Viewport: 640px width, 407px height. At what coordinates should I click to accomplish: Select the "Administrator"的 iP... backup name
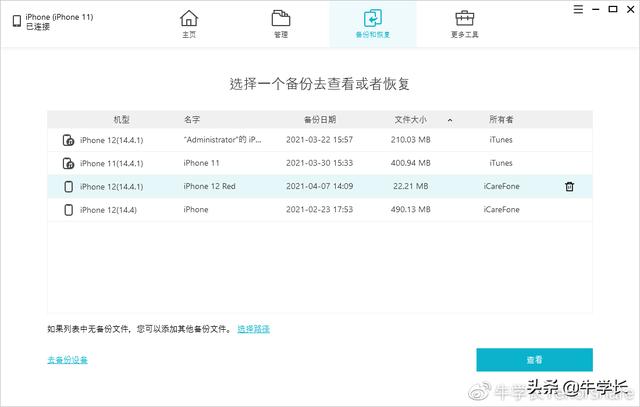click(222, 140)
